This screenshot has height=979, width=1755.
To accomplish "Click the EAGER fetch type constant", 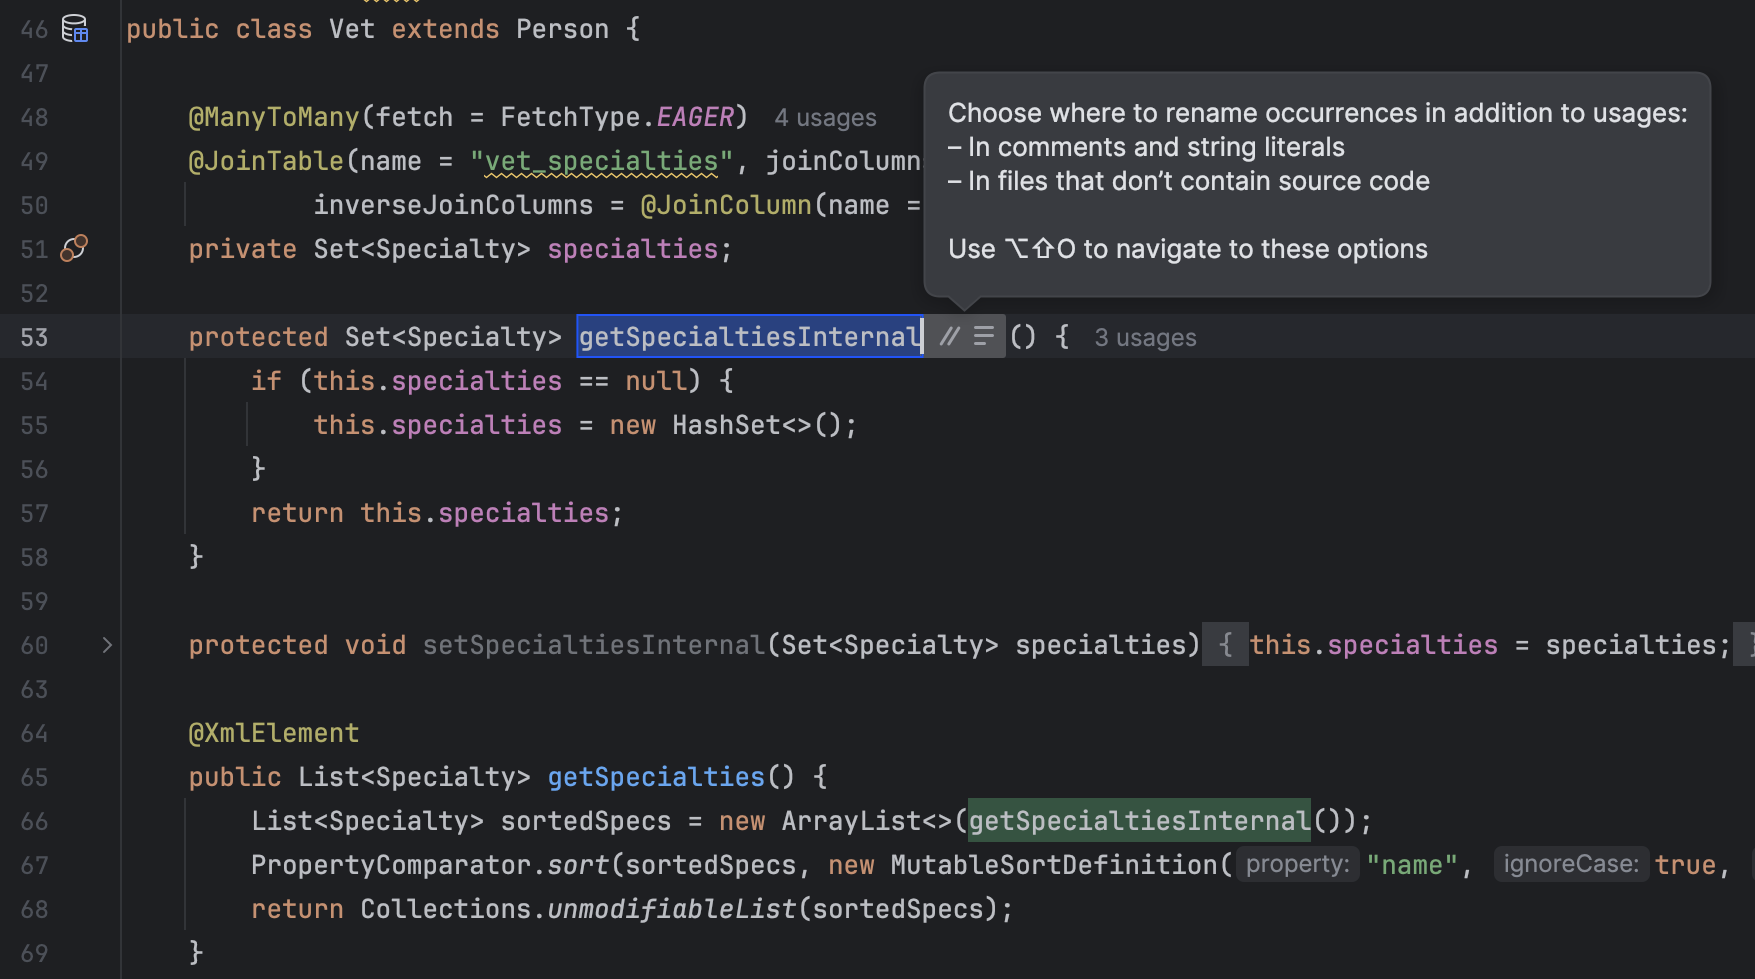I will pos(695,117).
